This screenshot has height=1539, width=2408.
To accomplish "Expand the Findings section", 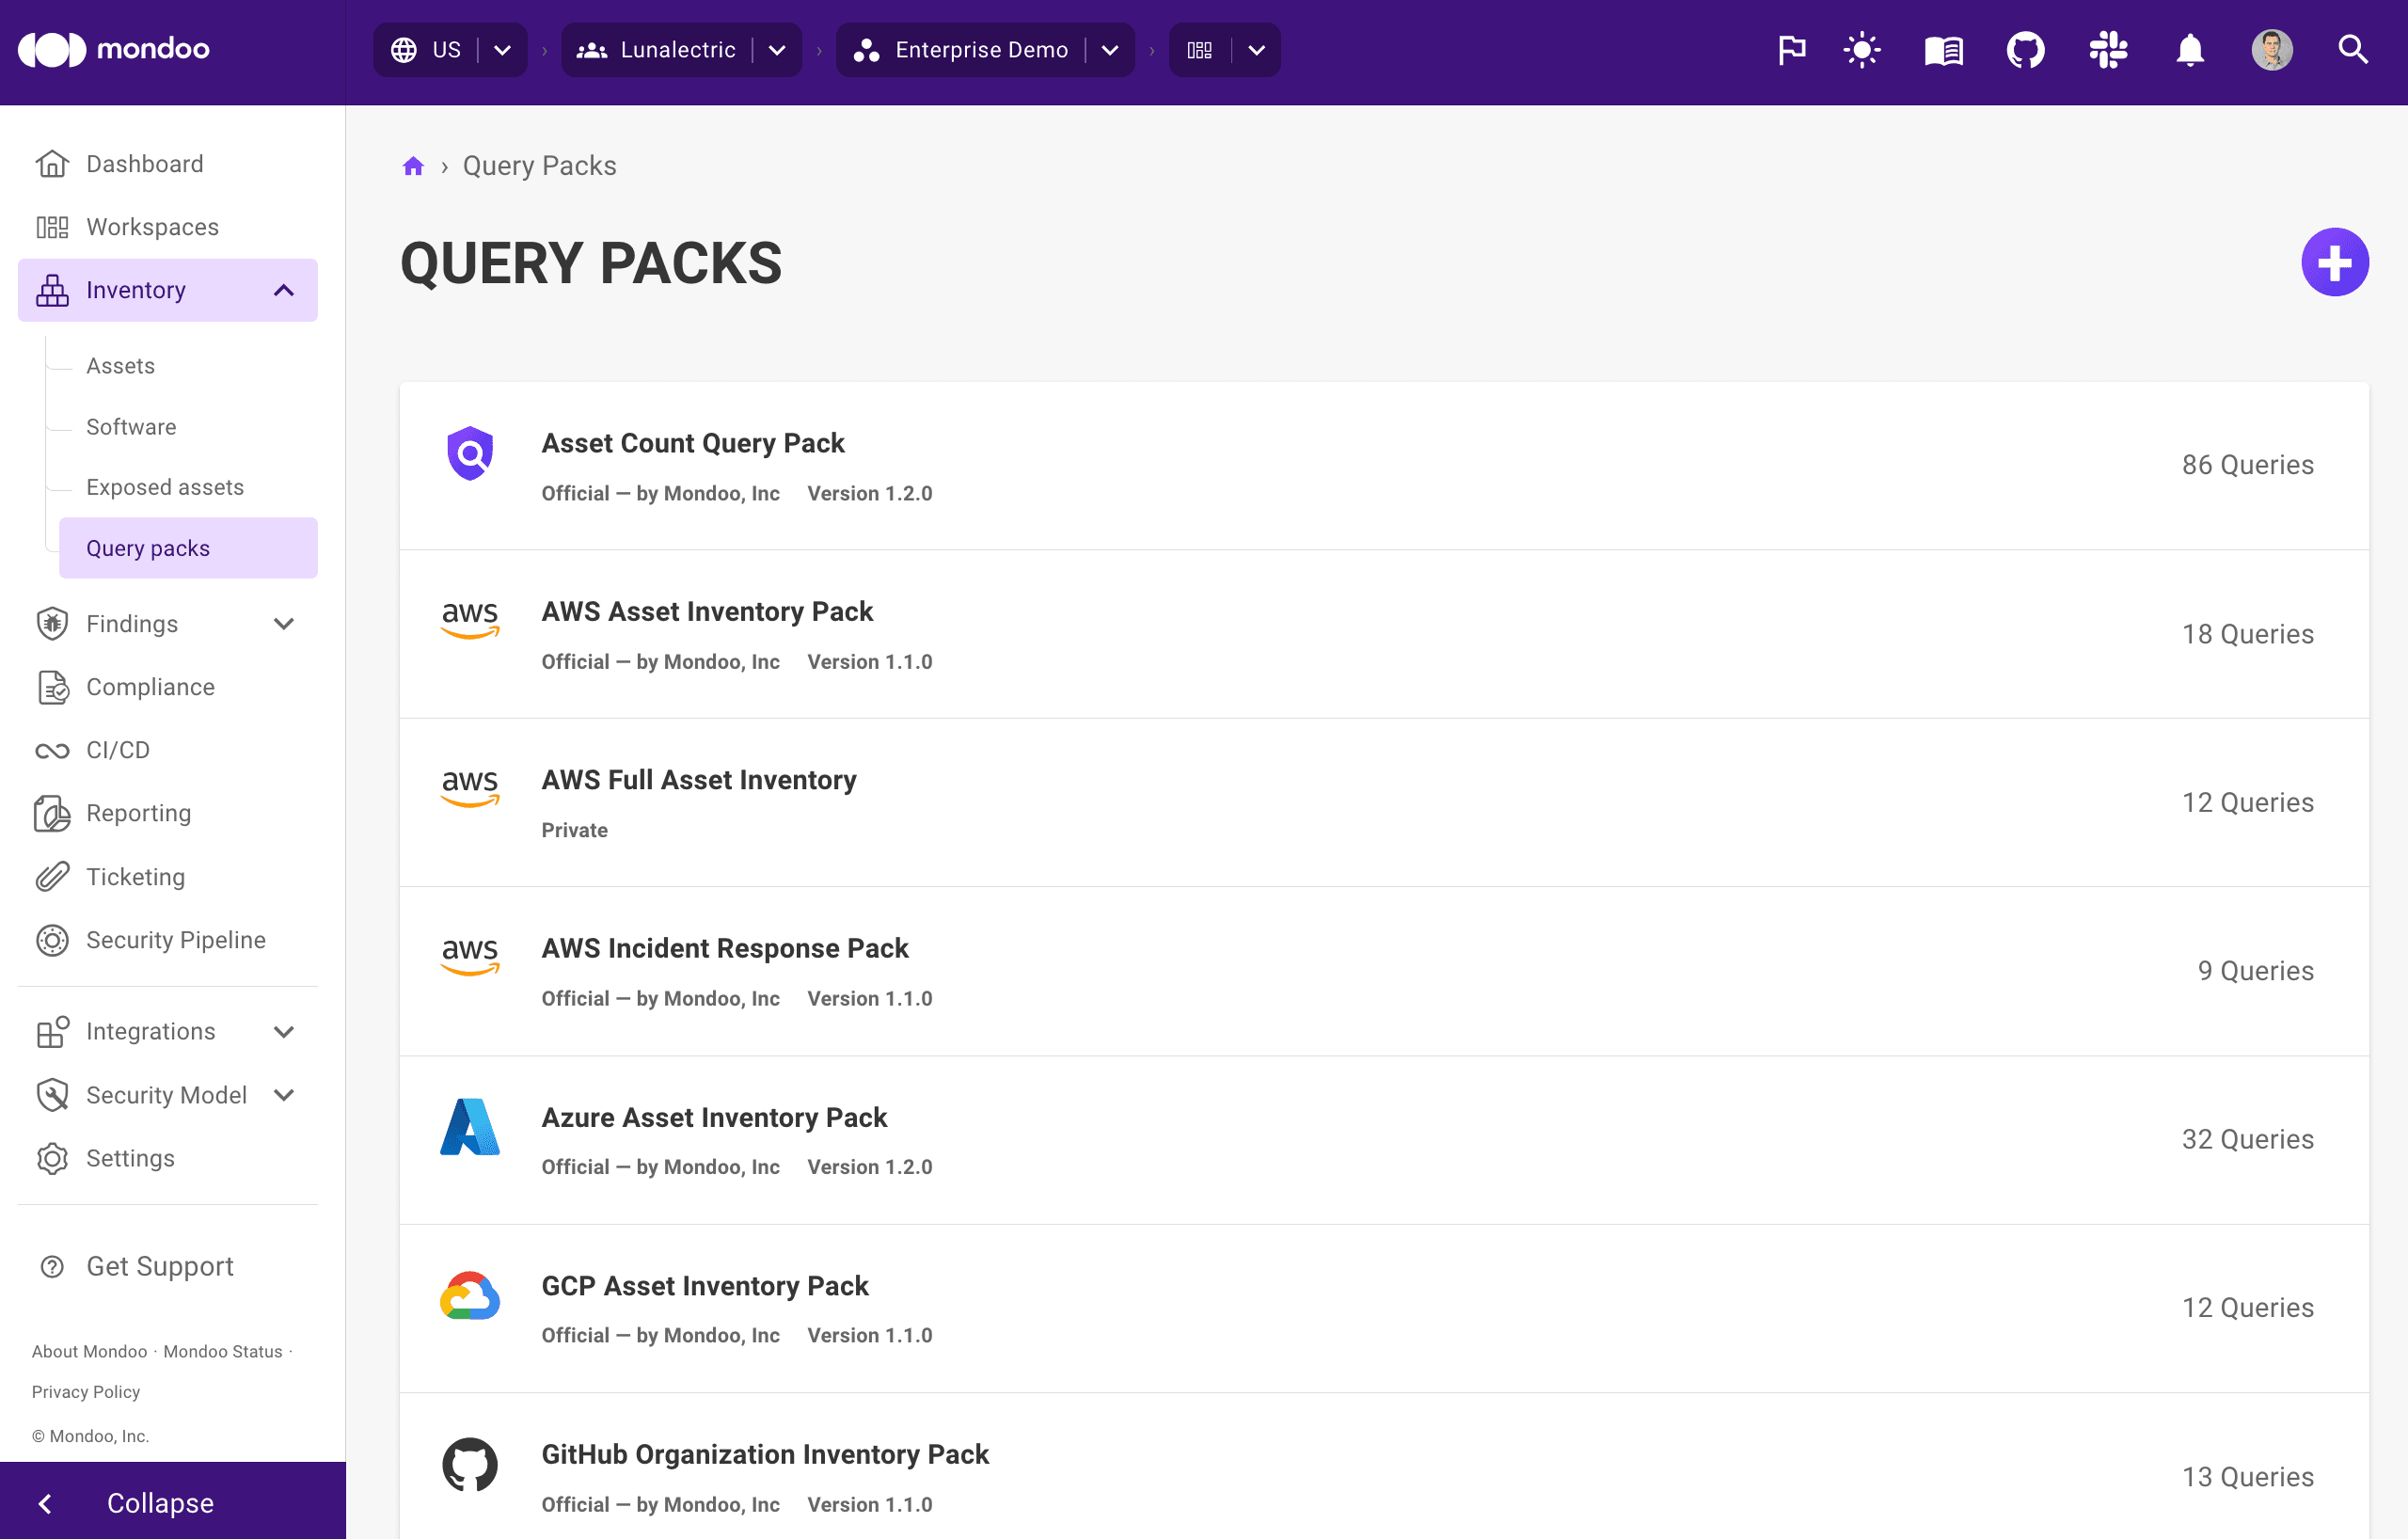I will point(283,623).
